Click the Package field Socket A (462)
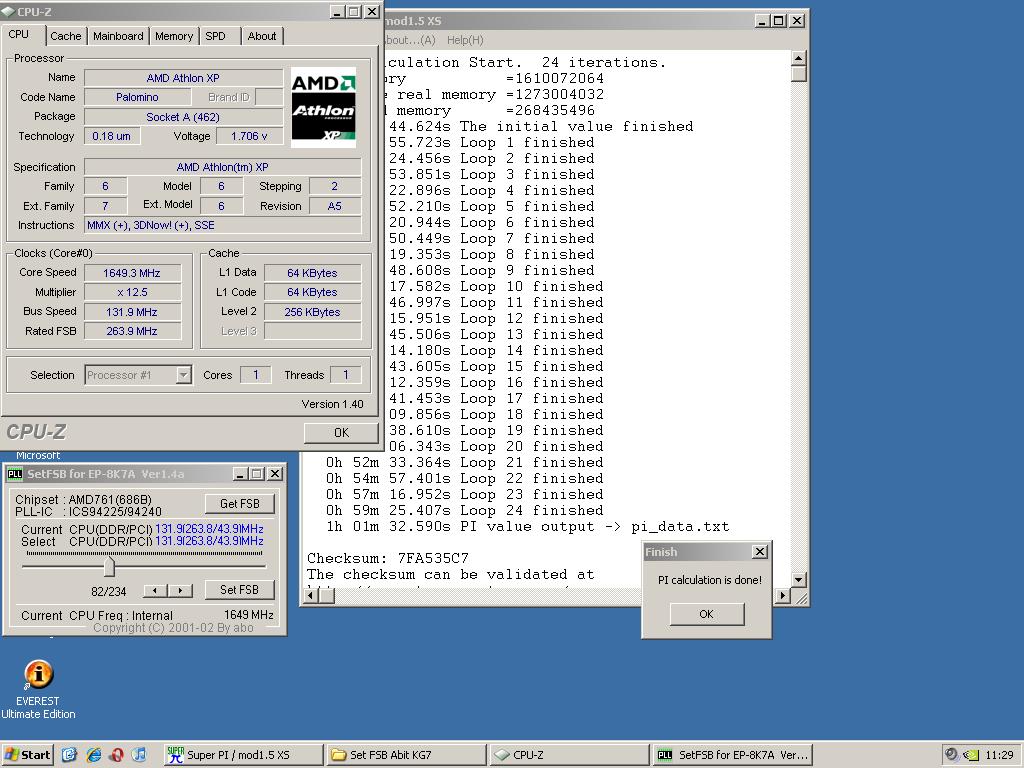The height and width of the screenshot is (768, 1024). [183, 117]
